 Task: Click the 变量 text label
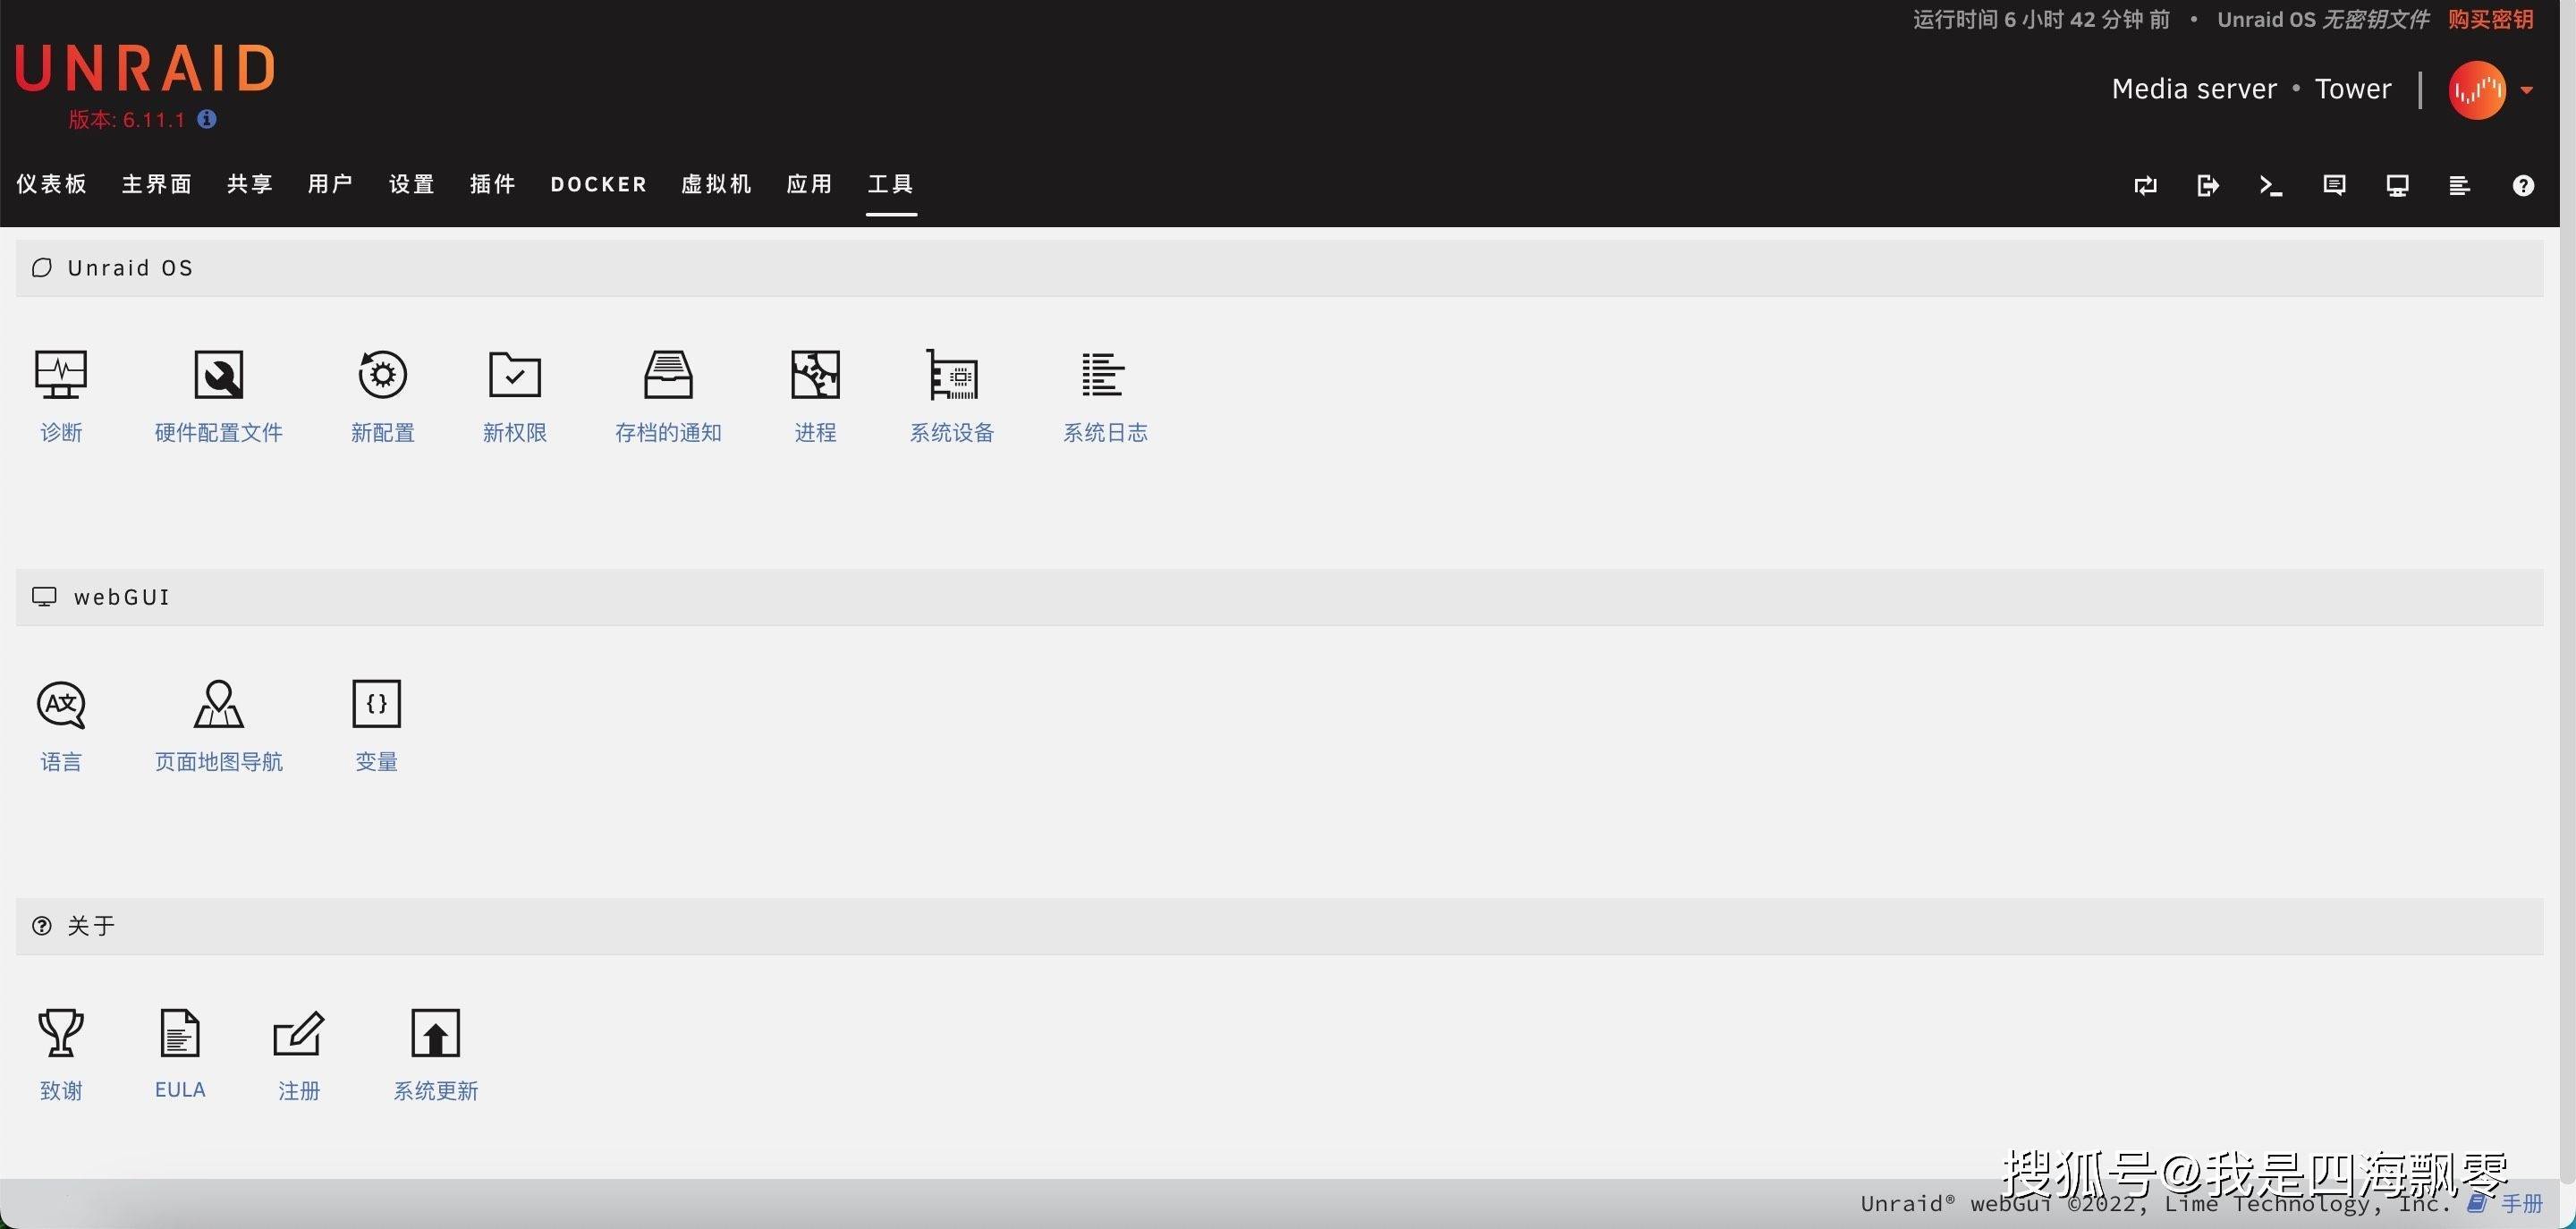(x=376, y=761)
